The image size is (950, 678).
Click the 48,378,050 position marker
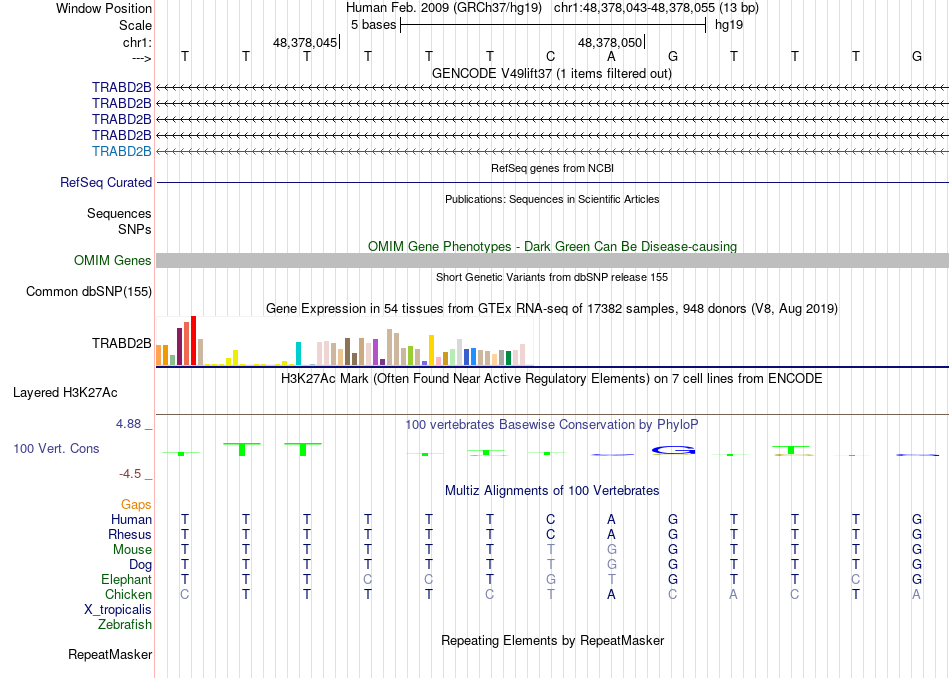pyautogui.click(x=611, y=42)
